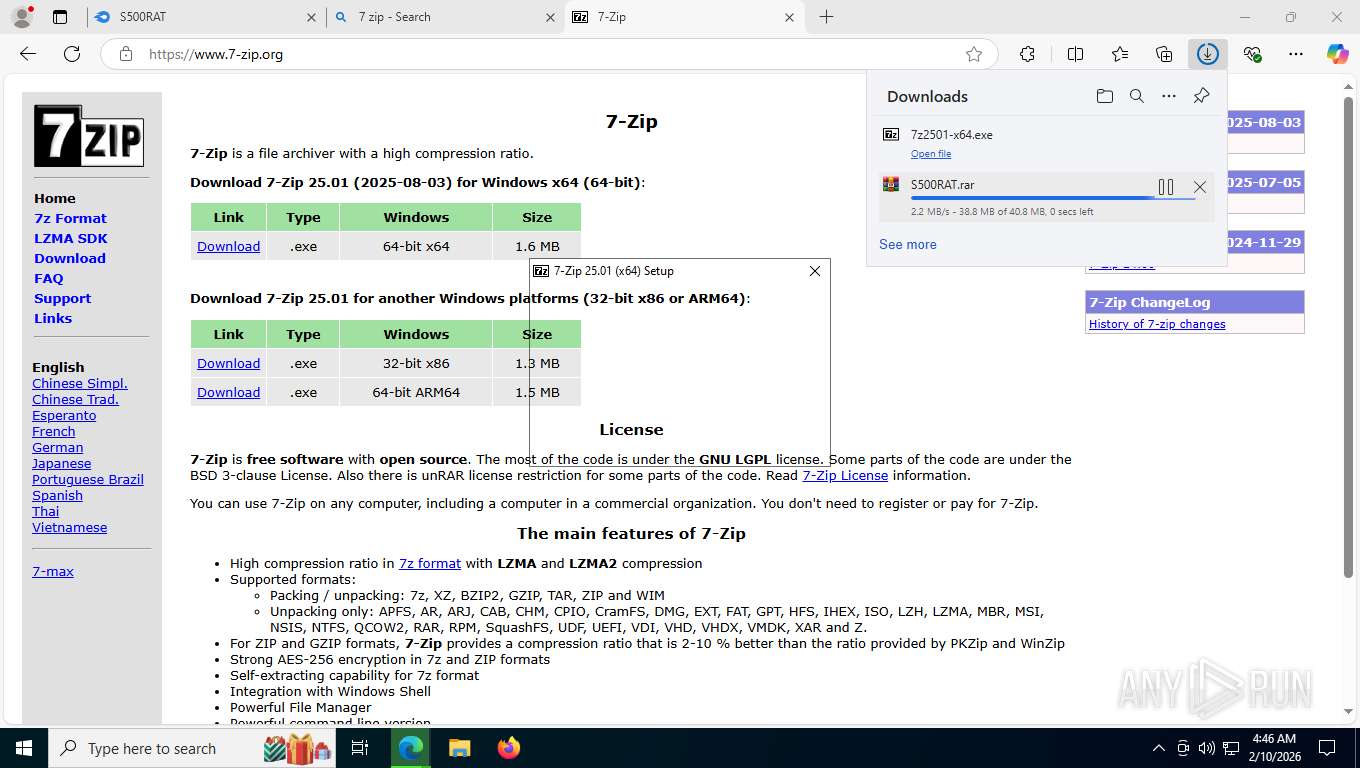
Task: Open the FAQ sidebar link
Action: pyautogui.click(x=48, y=278)
